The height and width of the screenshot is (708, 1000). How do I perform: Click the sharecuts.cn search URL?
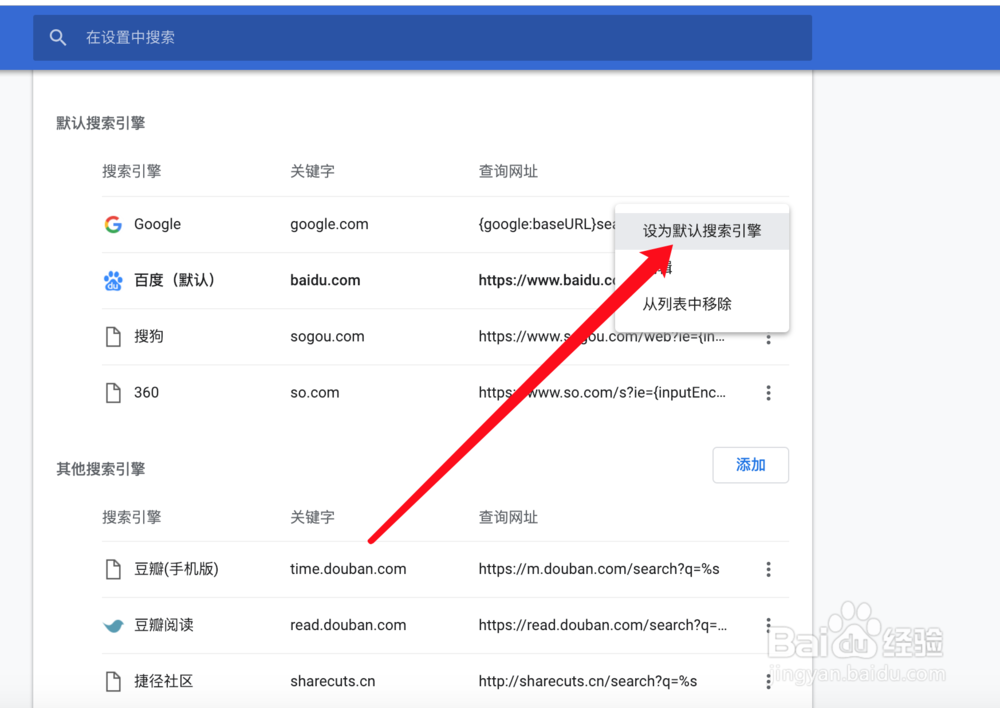[587, 681]
